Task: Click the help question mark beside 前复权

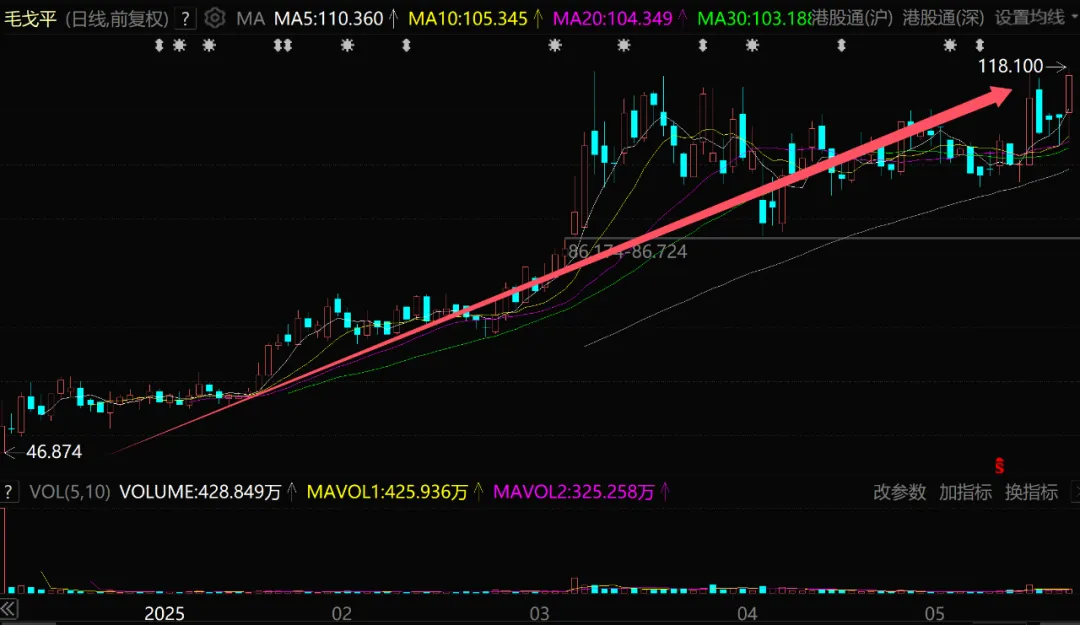Action: click(x=184, y=18)
